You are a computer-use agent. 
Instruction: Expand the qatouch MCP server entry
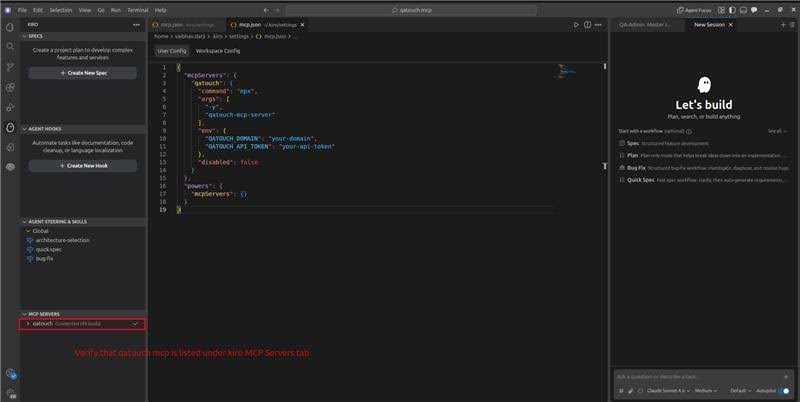(x=82, y=324)
